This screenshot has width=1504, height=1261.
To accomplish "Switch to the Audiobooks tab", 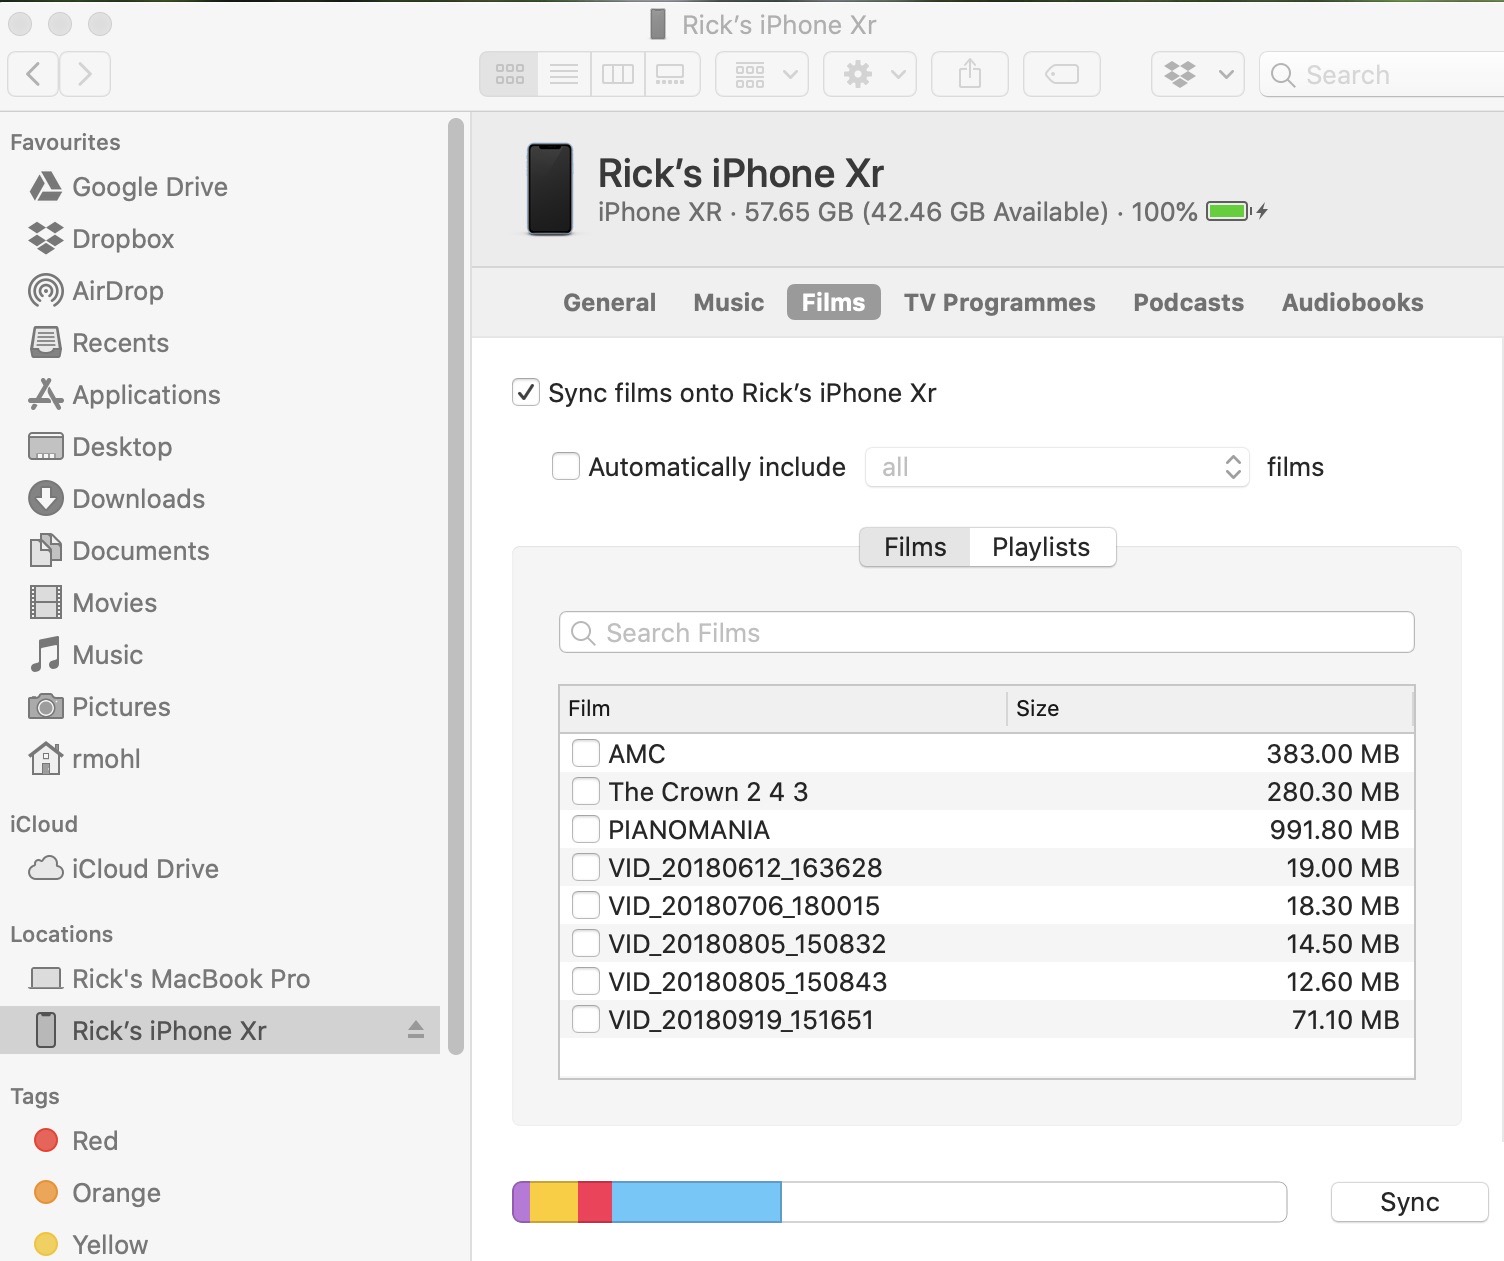I will 1353,302.
